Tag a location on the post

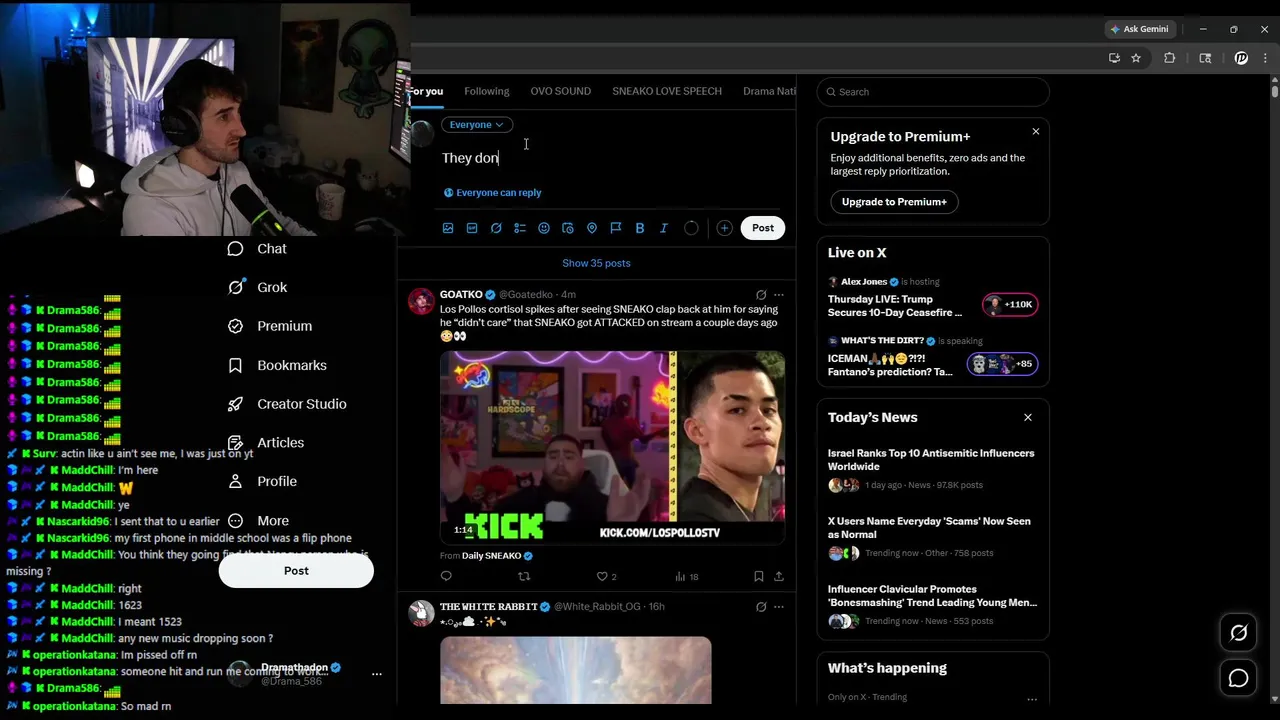click(x=592, y=228)
